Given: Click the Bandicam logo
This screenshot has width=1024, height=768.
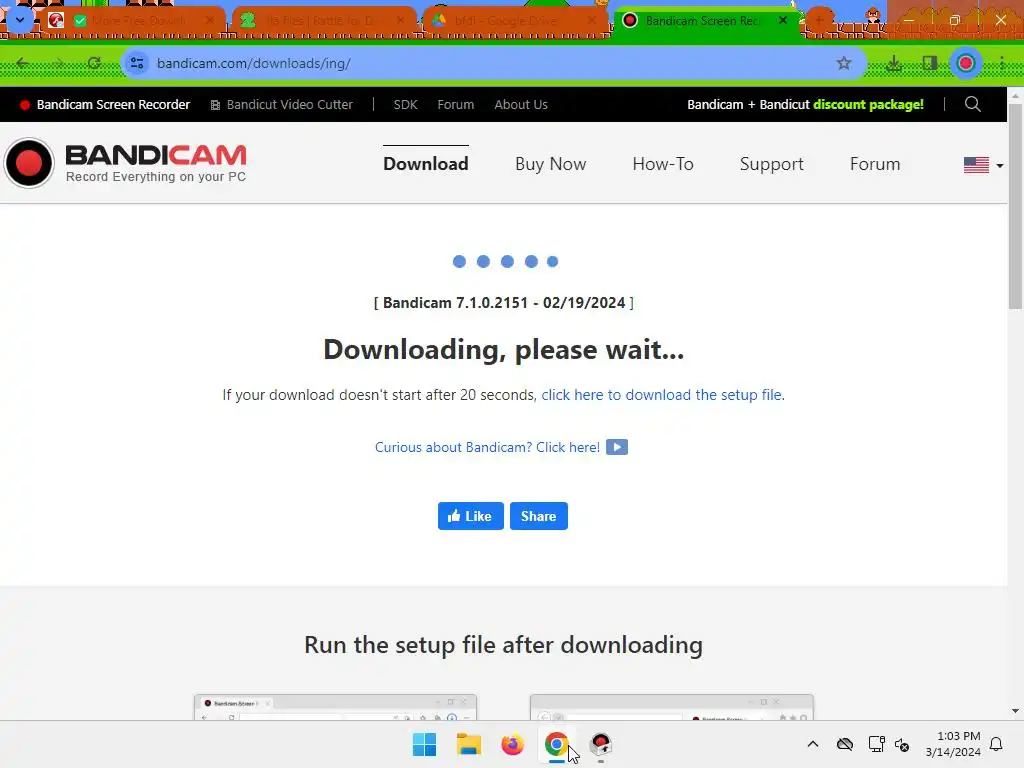Looking at the screenshot, I should pyautogui.click(x=125, y=163).
